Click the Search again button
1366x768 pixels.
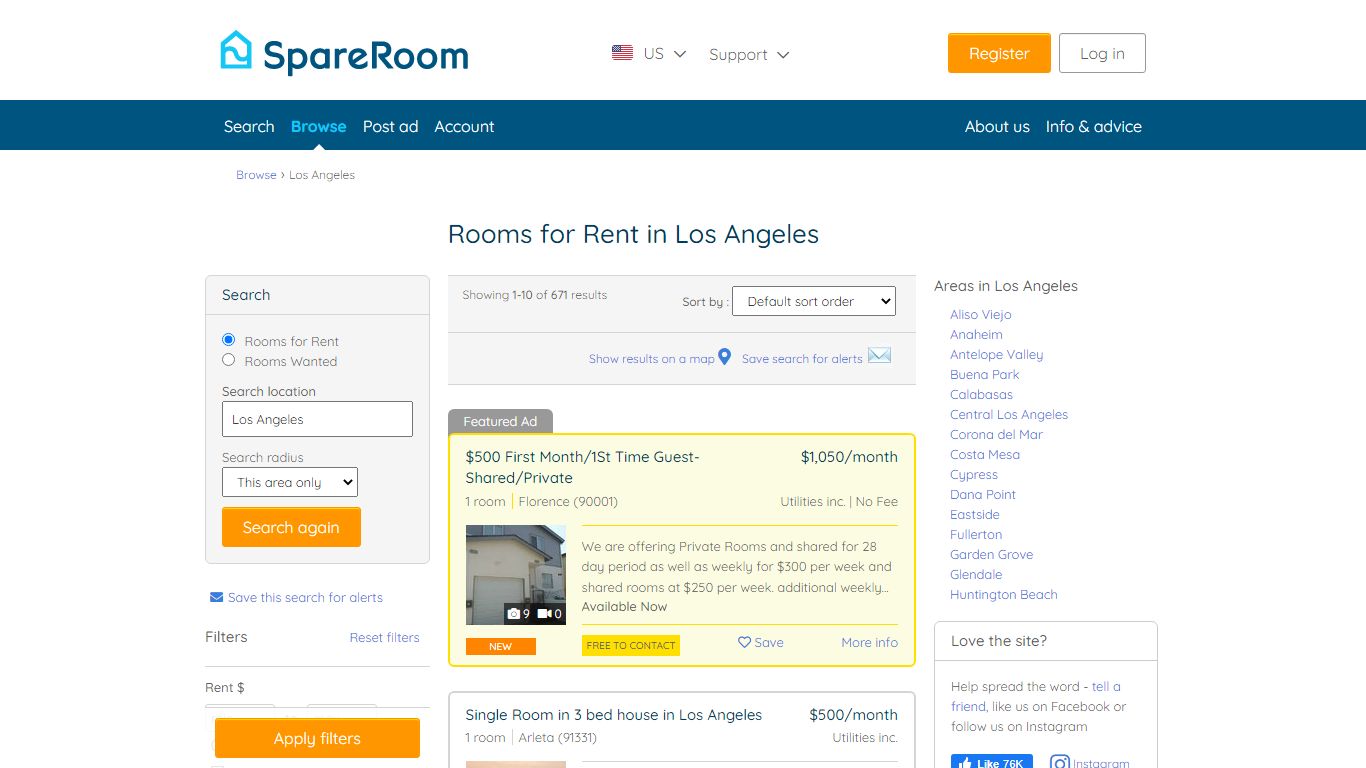tap(291, 527)
